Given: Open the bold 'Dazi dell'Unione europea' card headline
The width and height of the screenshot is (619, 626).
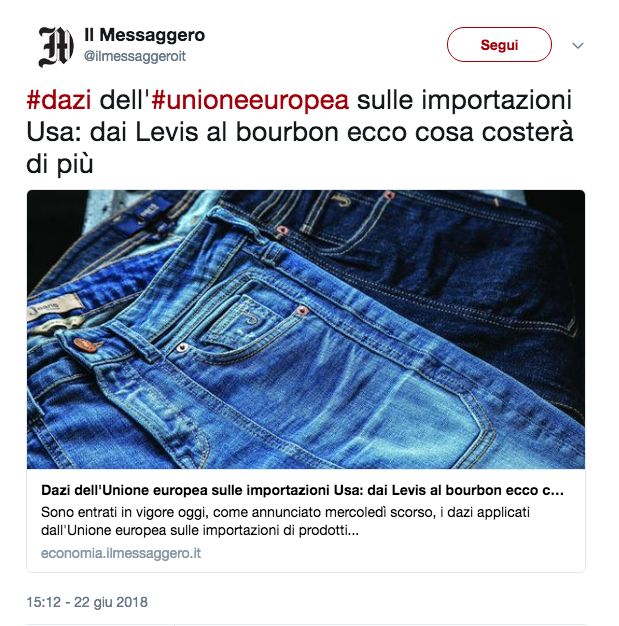Looking at the screenshot, I should [x=302, y=490].
